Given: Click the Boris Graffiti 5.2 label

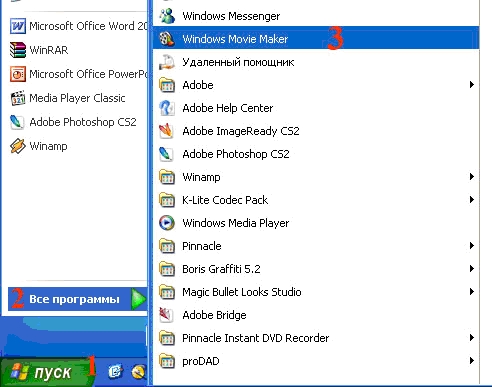Looking at the screenshot, I should coord(221,269).
